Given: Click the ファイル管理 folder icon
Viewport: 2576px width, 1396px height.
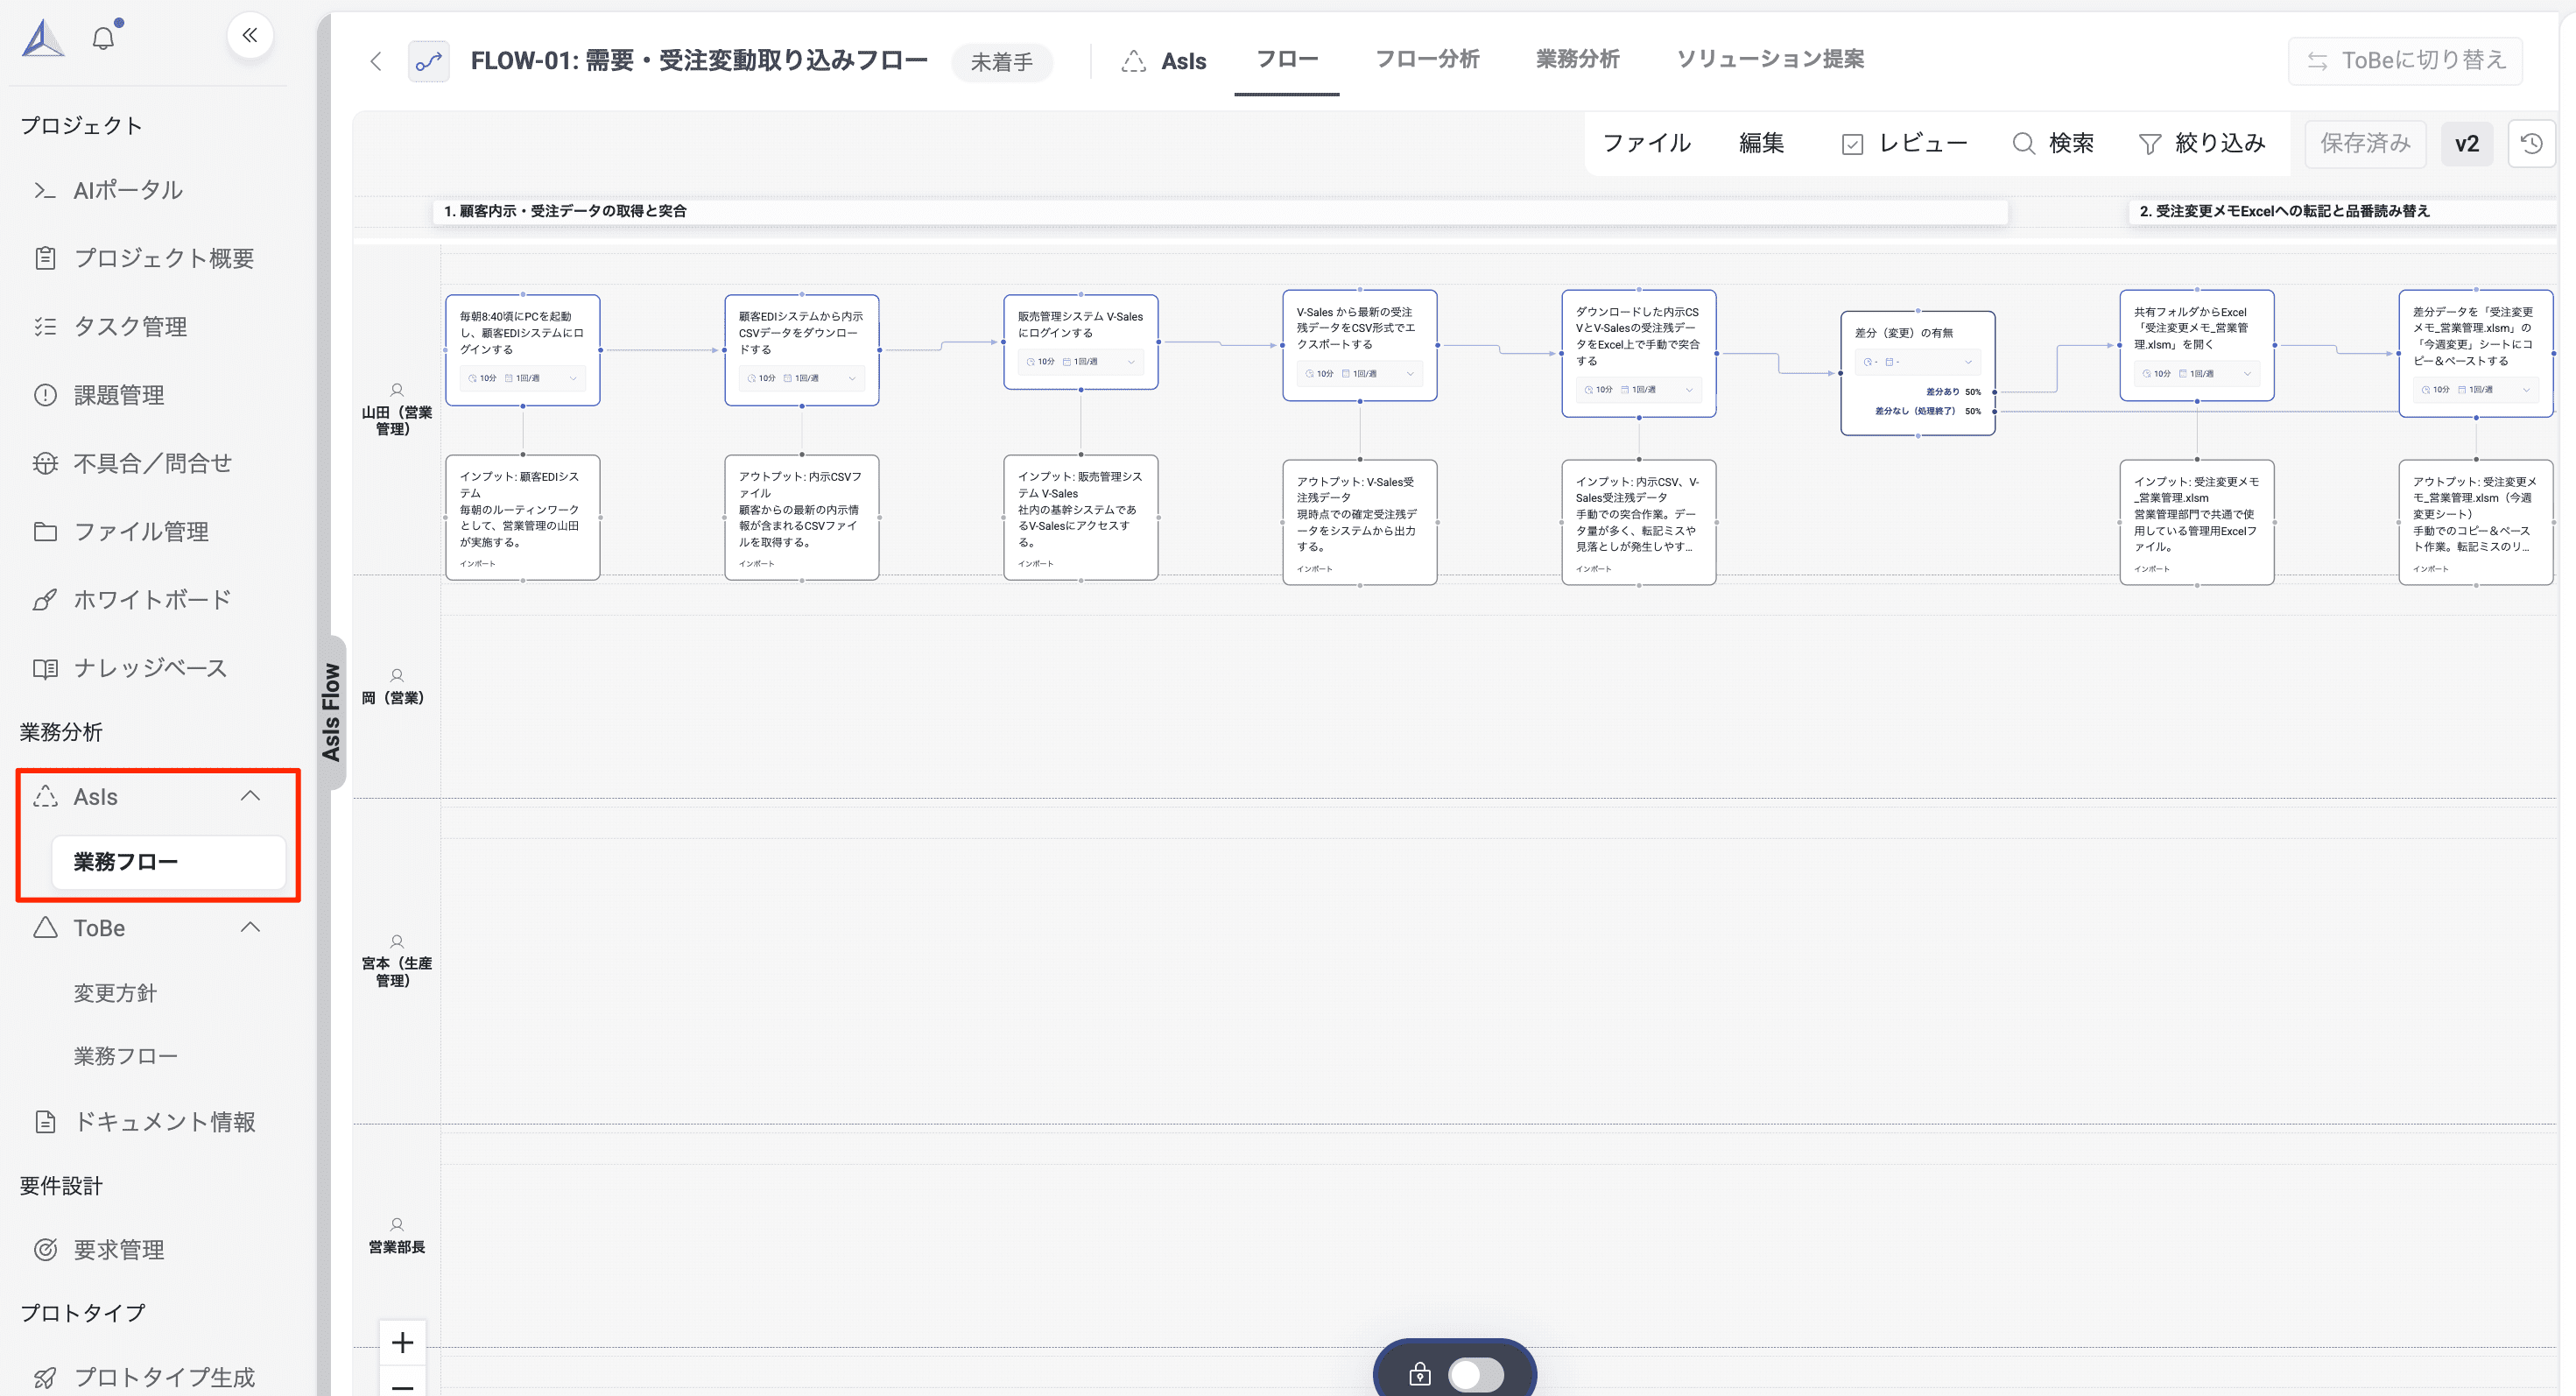Looking at the screenshot, I should tap(45, 531).
